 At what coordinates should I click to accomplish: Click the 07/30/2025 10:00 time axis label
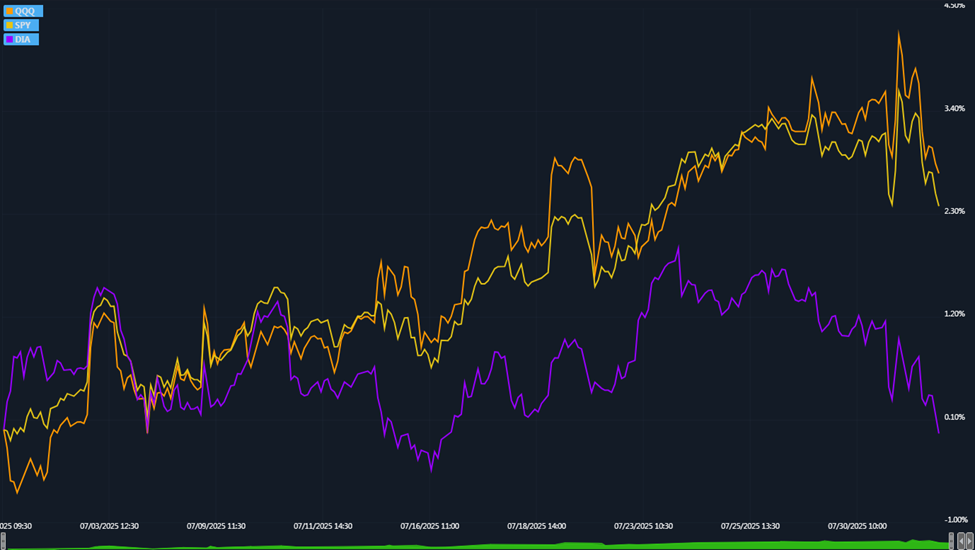click(x=857, y=525)
